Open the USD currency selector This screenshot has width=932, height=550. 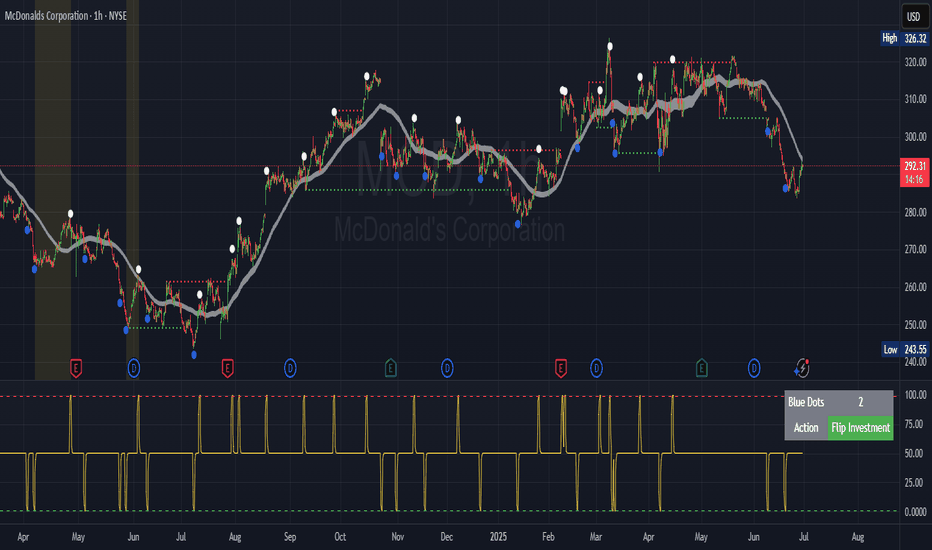pyautogui.click(x=914, y=17)
